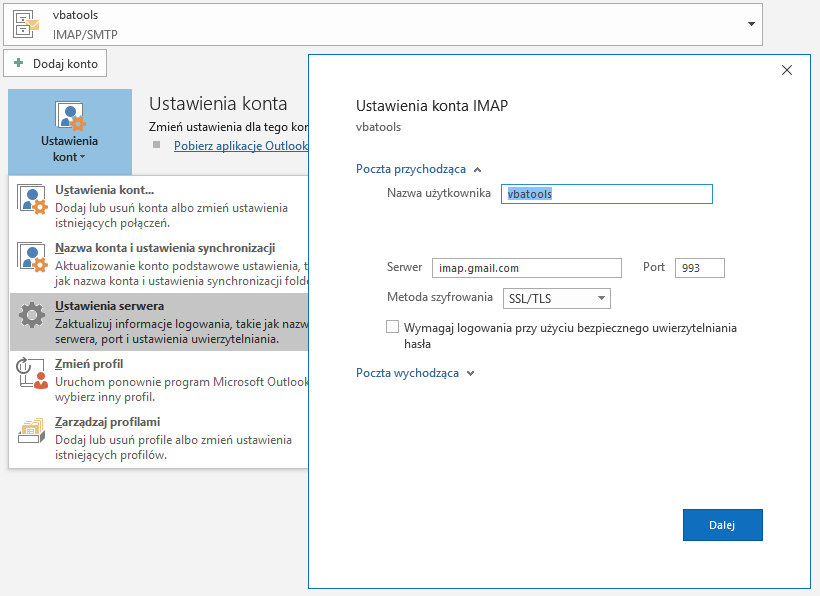Click the icon beside Nazwa konta i ustawienia synchronizacji

pos(32,257)
